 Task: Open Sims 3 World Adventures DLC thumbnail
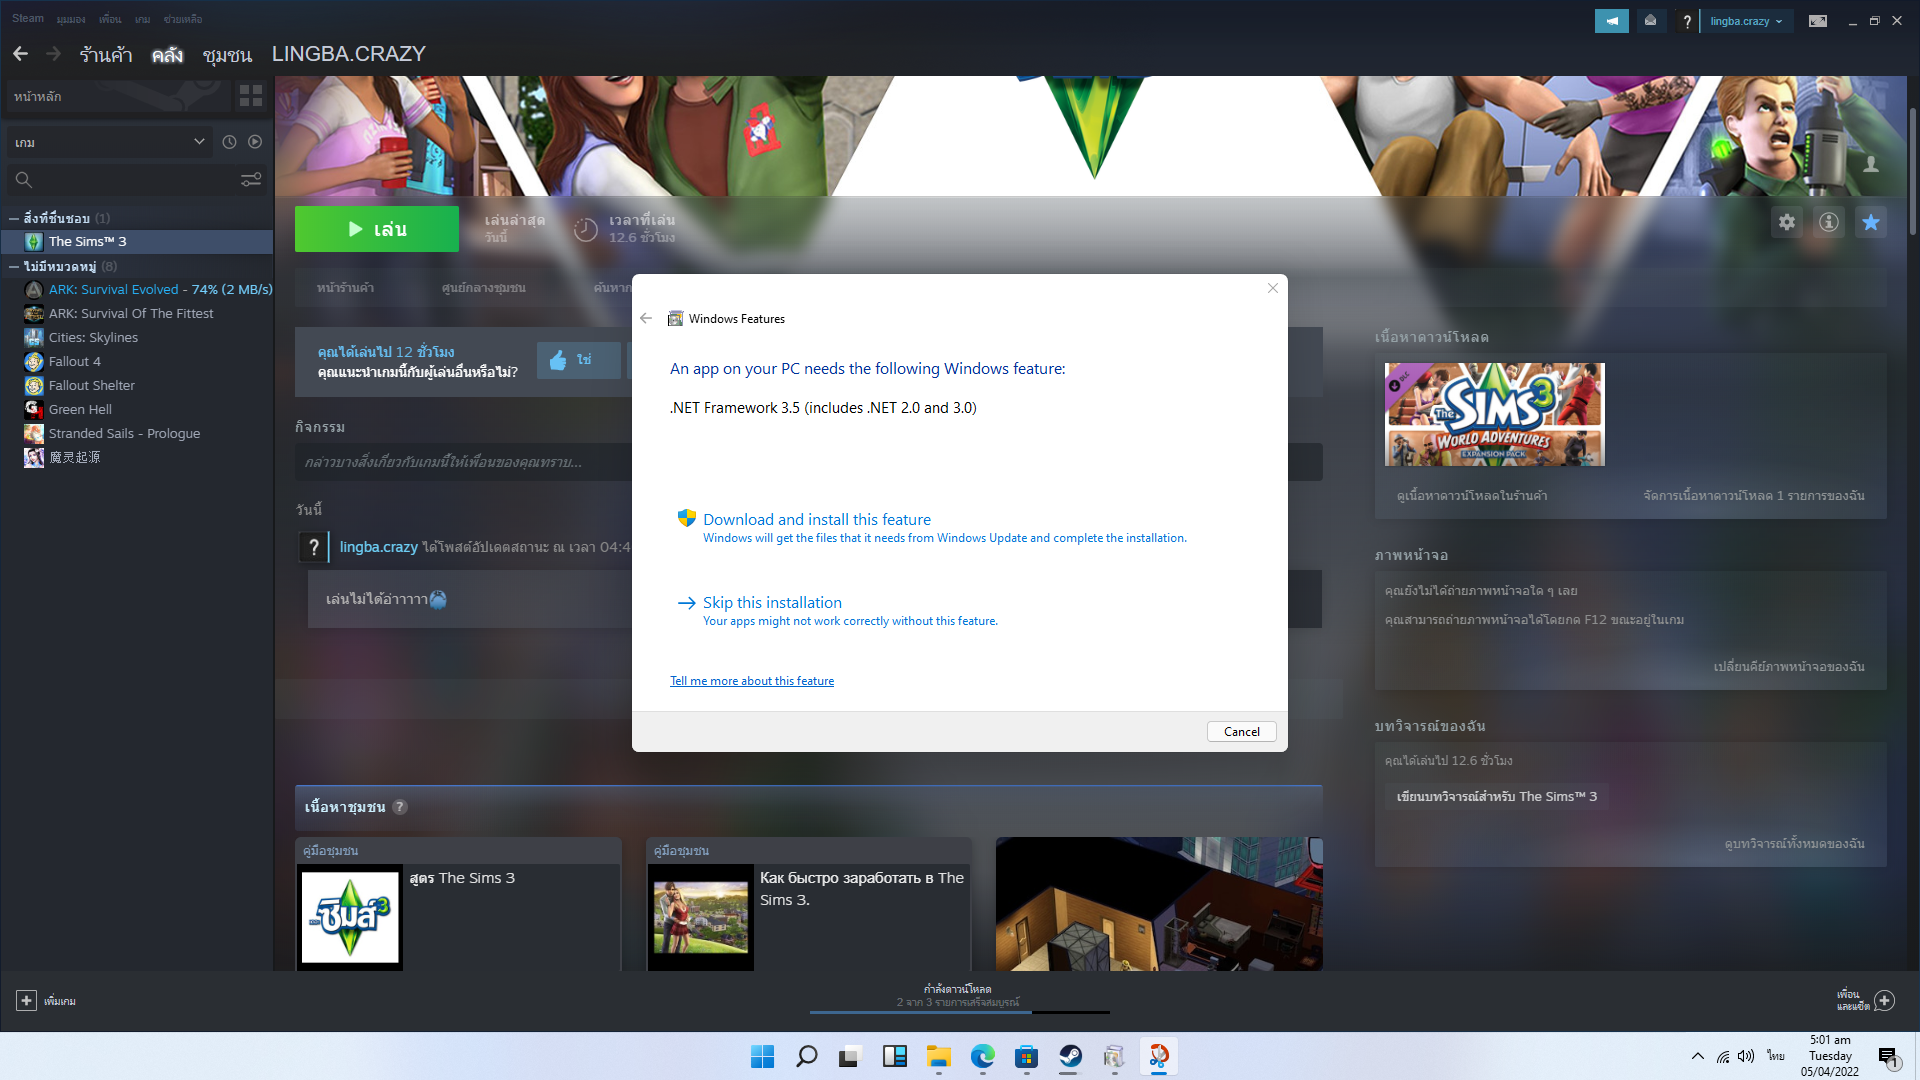pyautogui.click(x=1494, y=414)
